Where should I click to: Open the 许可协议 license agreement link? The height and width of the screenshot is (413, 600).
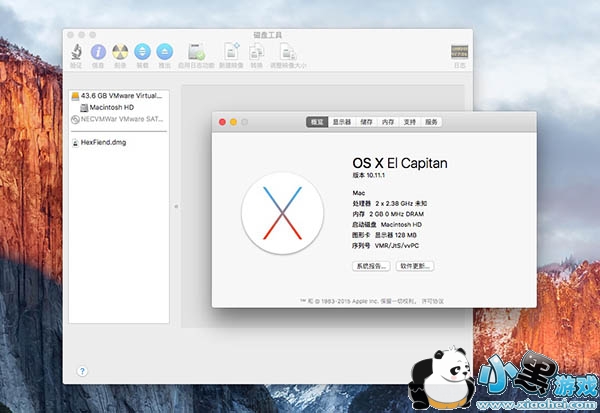(x=433, y=301)
